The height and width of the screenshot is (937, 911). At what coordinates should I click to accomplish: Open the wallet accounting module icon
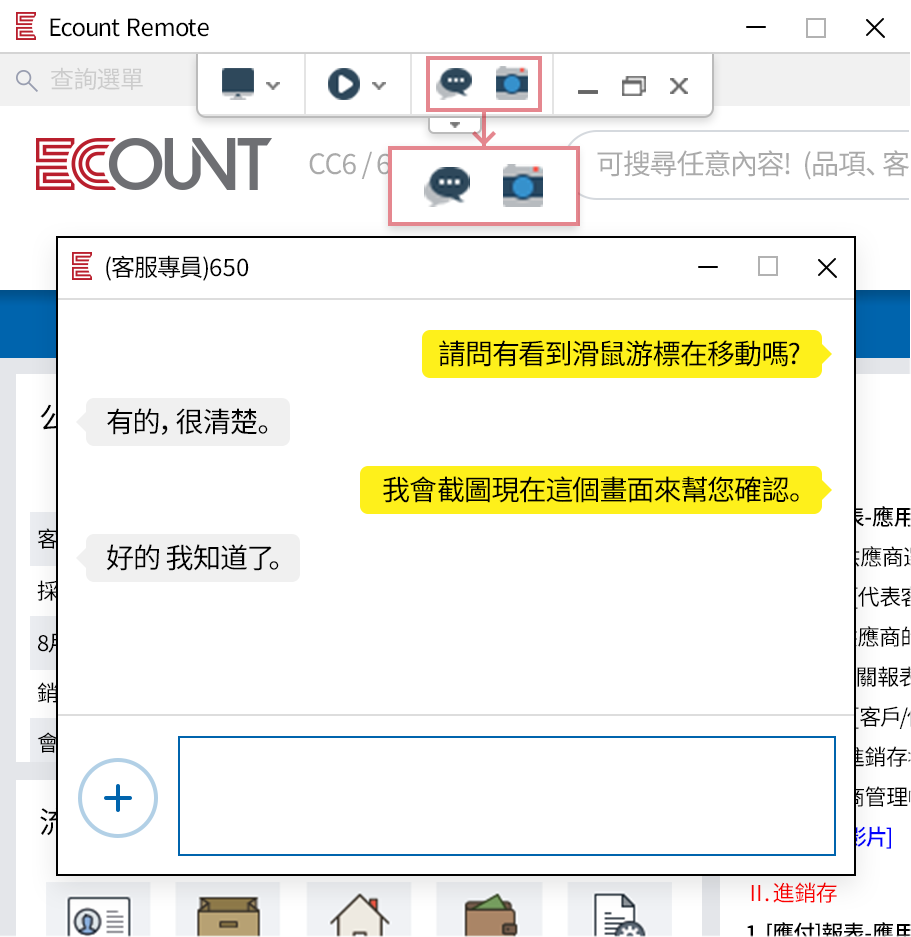coord(489,912)
